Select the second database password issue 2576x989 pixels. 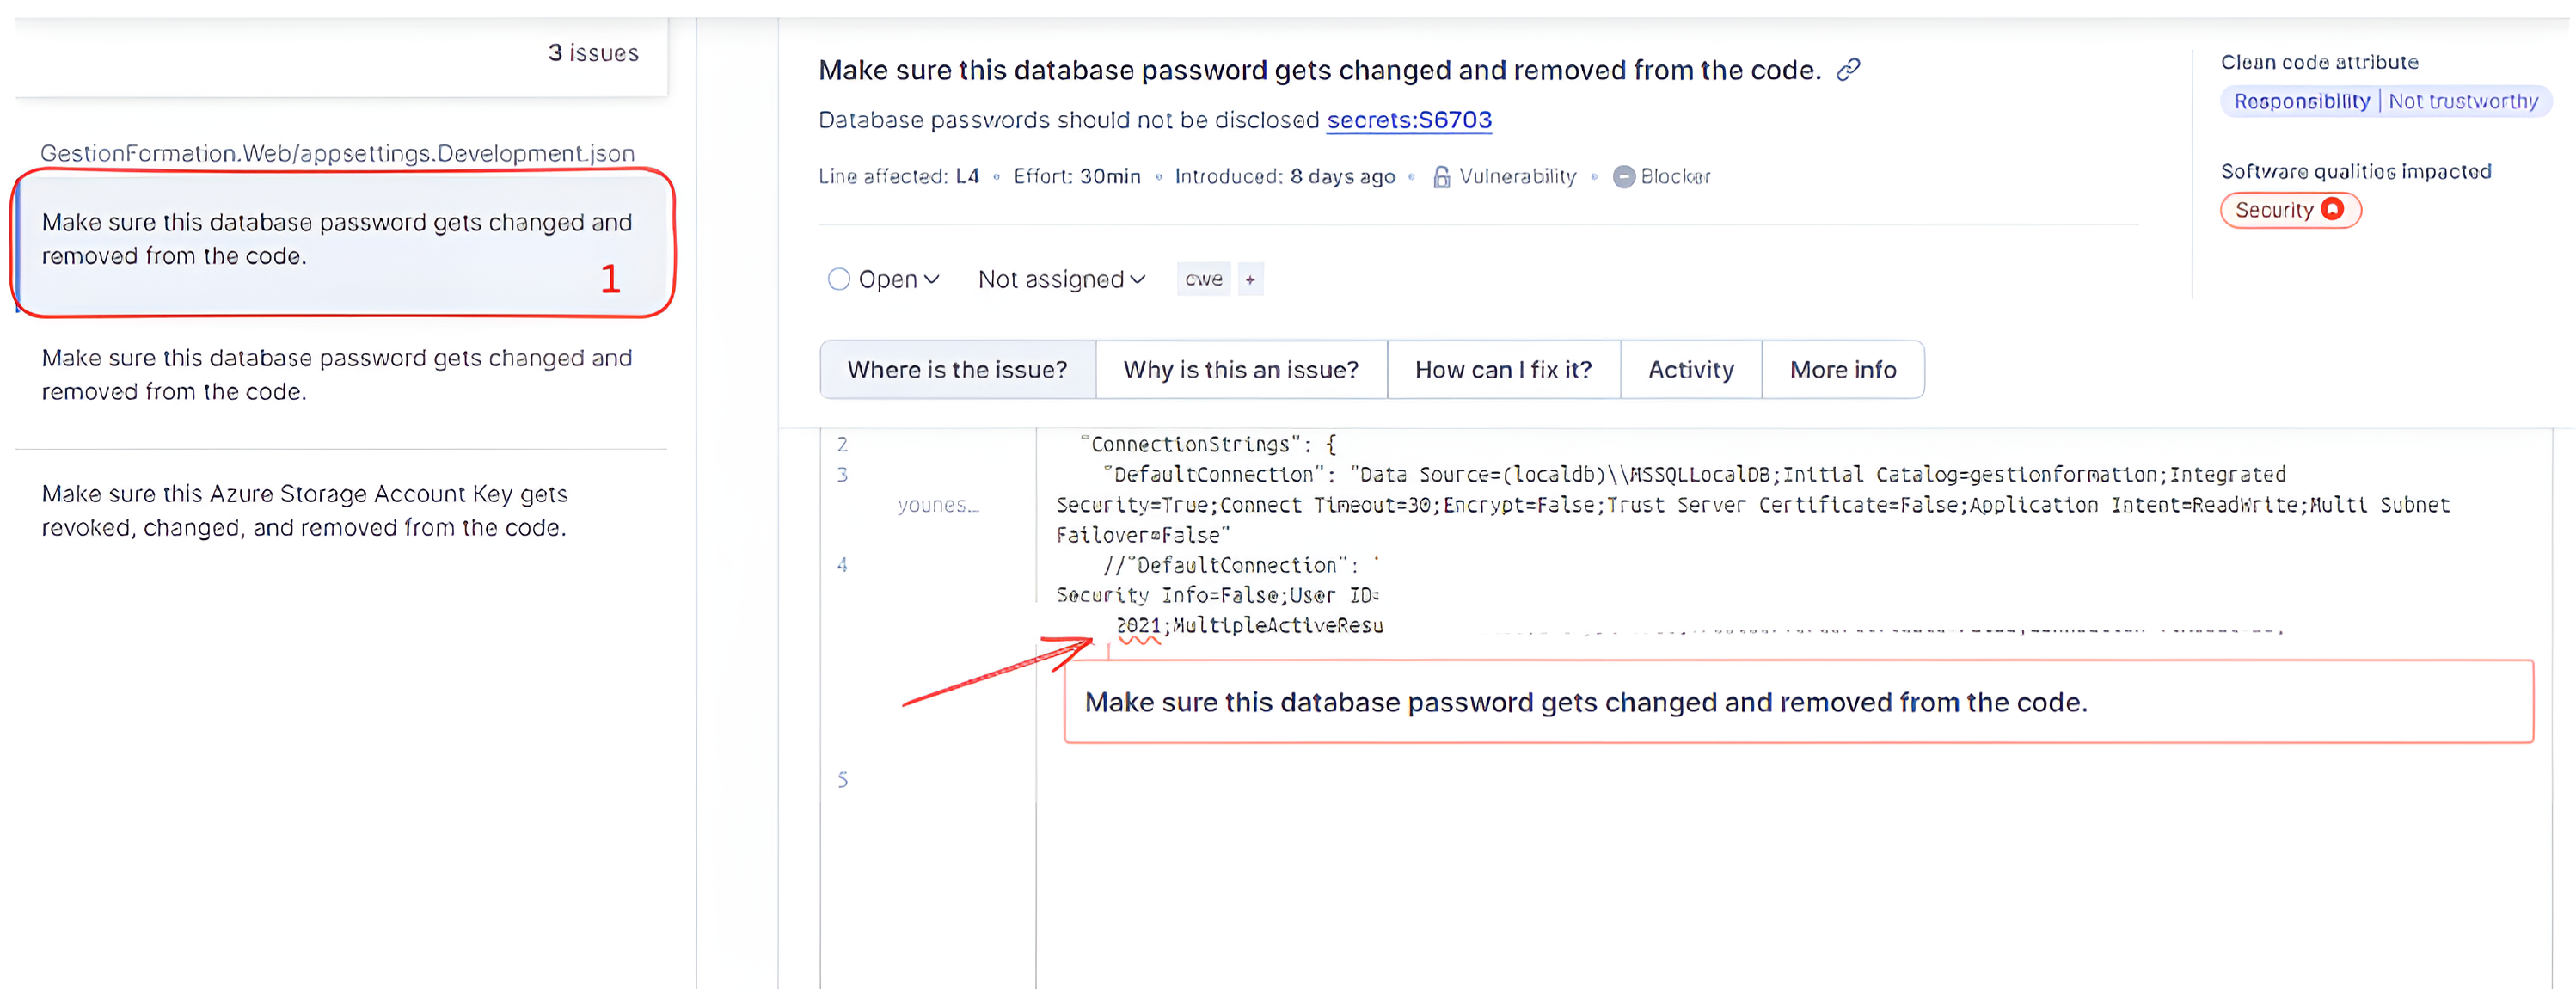click(337, 375)
